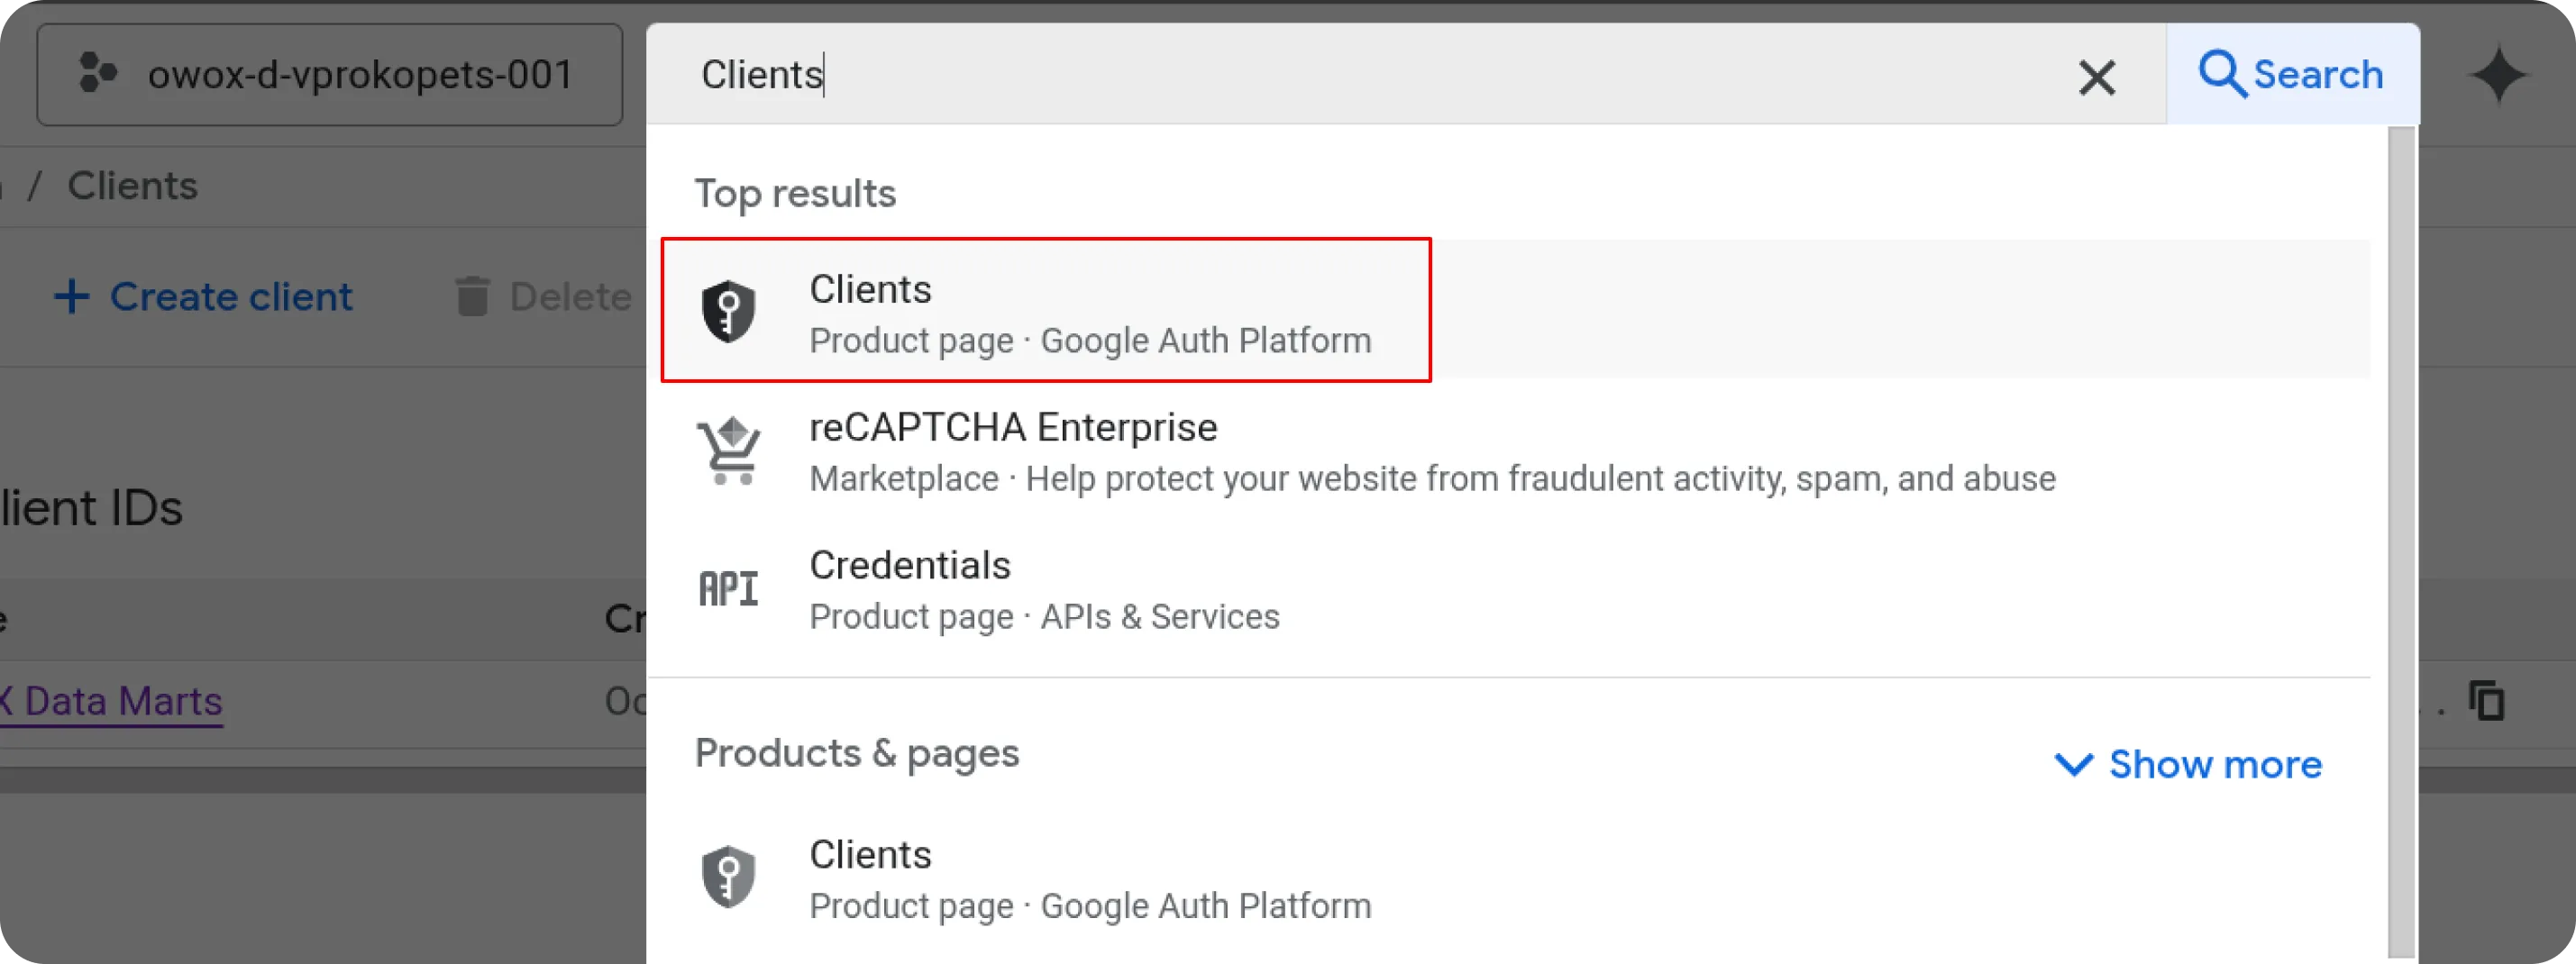Click the delete trash icon
2576x964 pixels.
(474, 296)
